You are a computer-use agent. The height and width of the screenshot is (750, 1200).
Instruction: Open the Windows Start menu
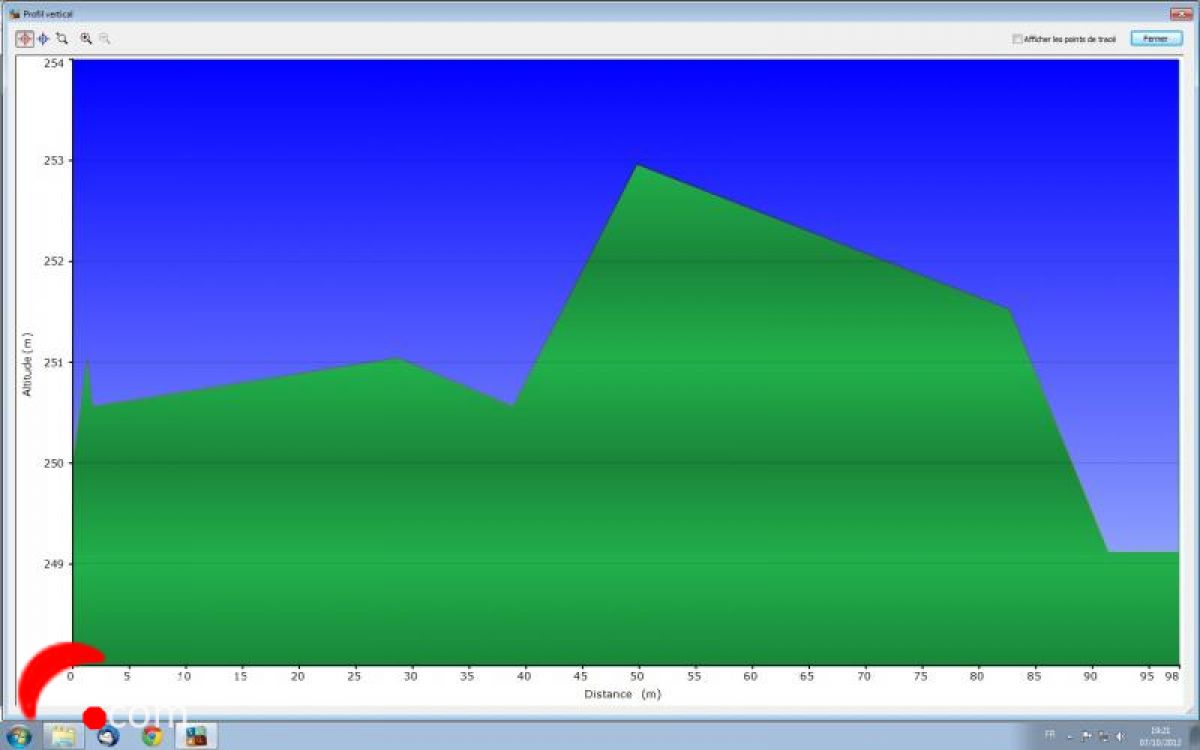(19, 736)
